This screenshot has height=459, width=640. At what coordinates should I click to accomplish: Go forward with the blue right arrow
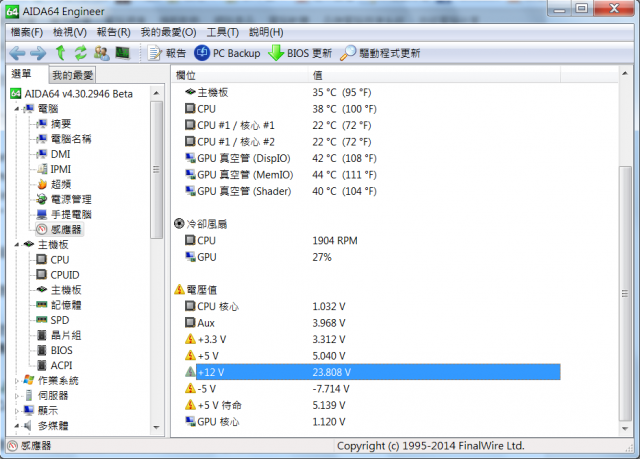coord(38,53)
